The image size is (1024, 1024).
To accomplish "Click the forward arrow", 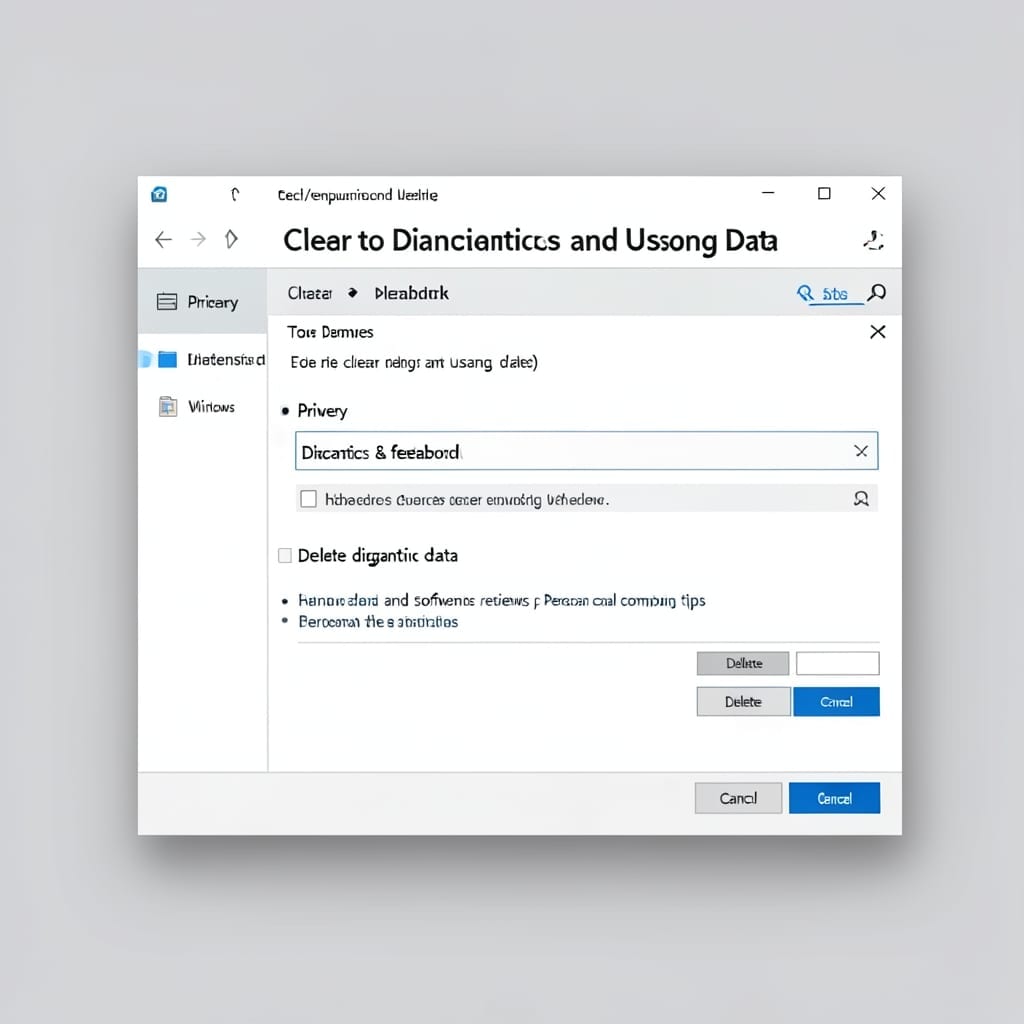I will point(198,240).
